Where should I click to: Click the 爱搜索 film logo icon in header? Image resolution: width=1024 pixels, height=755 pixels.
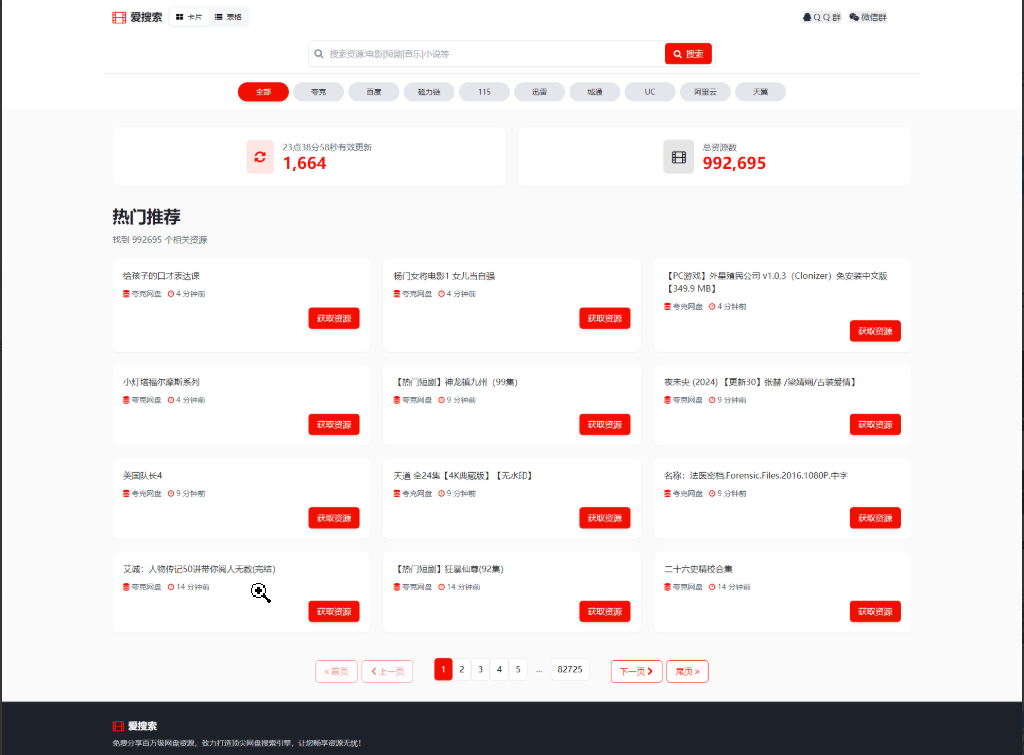(119, 18)
